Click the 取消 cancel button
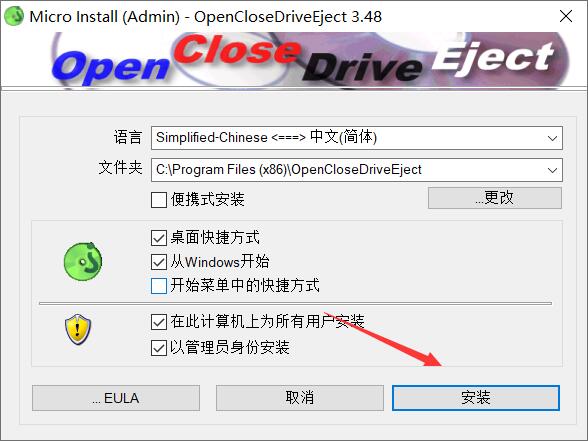Viewport: 588px width, 441px height. (x=300, y=398)
